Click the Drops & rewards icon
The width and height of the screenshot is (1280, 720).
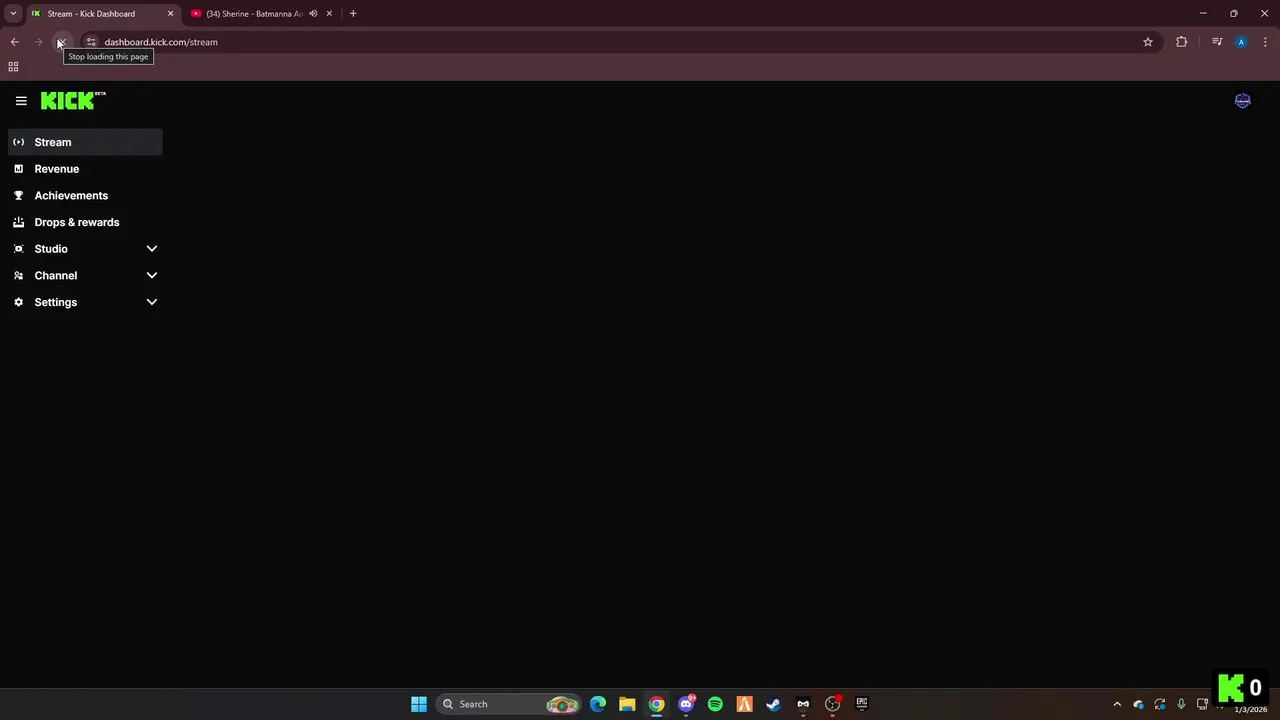click(x=18, y=222)
